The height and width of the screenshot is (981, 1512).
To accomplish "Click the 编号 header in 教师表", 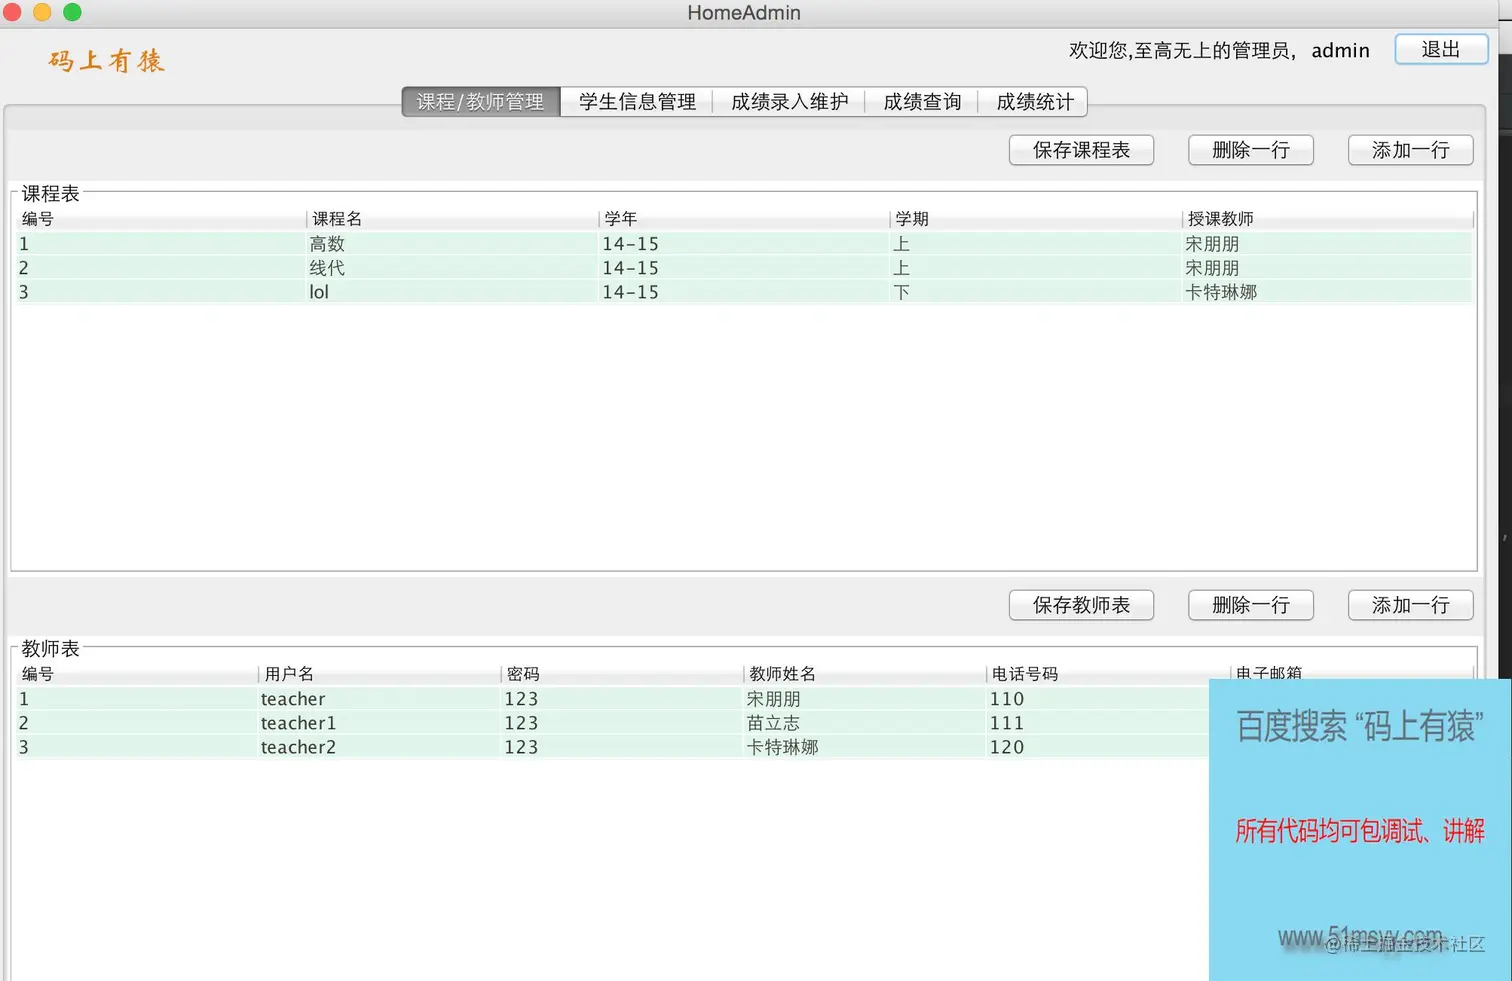I will (x=137, y=674).
